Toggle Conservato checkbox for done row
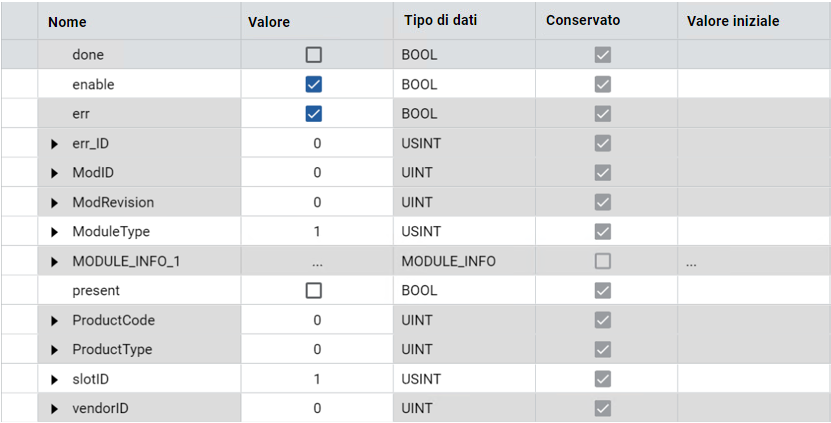The height and width of the screenshot is (423, 831). click(602, 55)
